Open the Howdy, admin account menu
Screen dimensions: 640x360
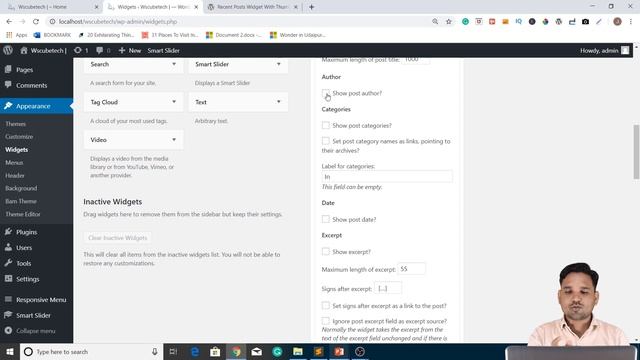point(604,50)
